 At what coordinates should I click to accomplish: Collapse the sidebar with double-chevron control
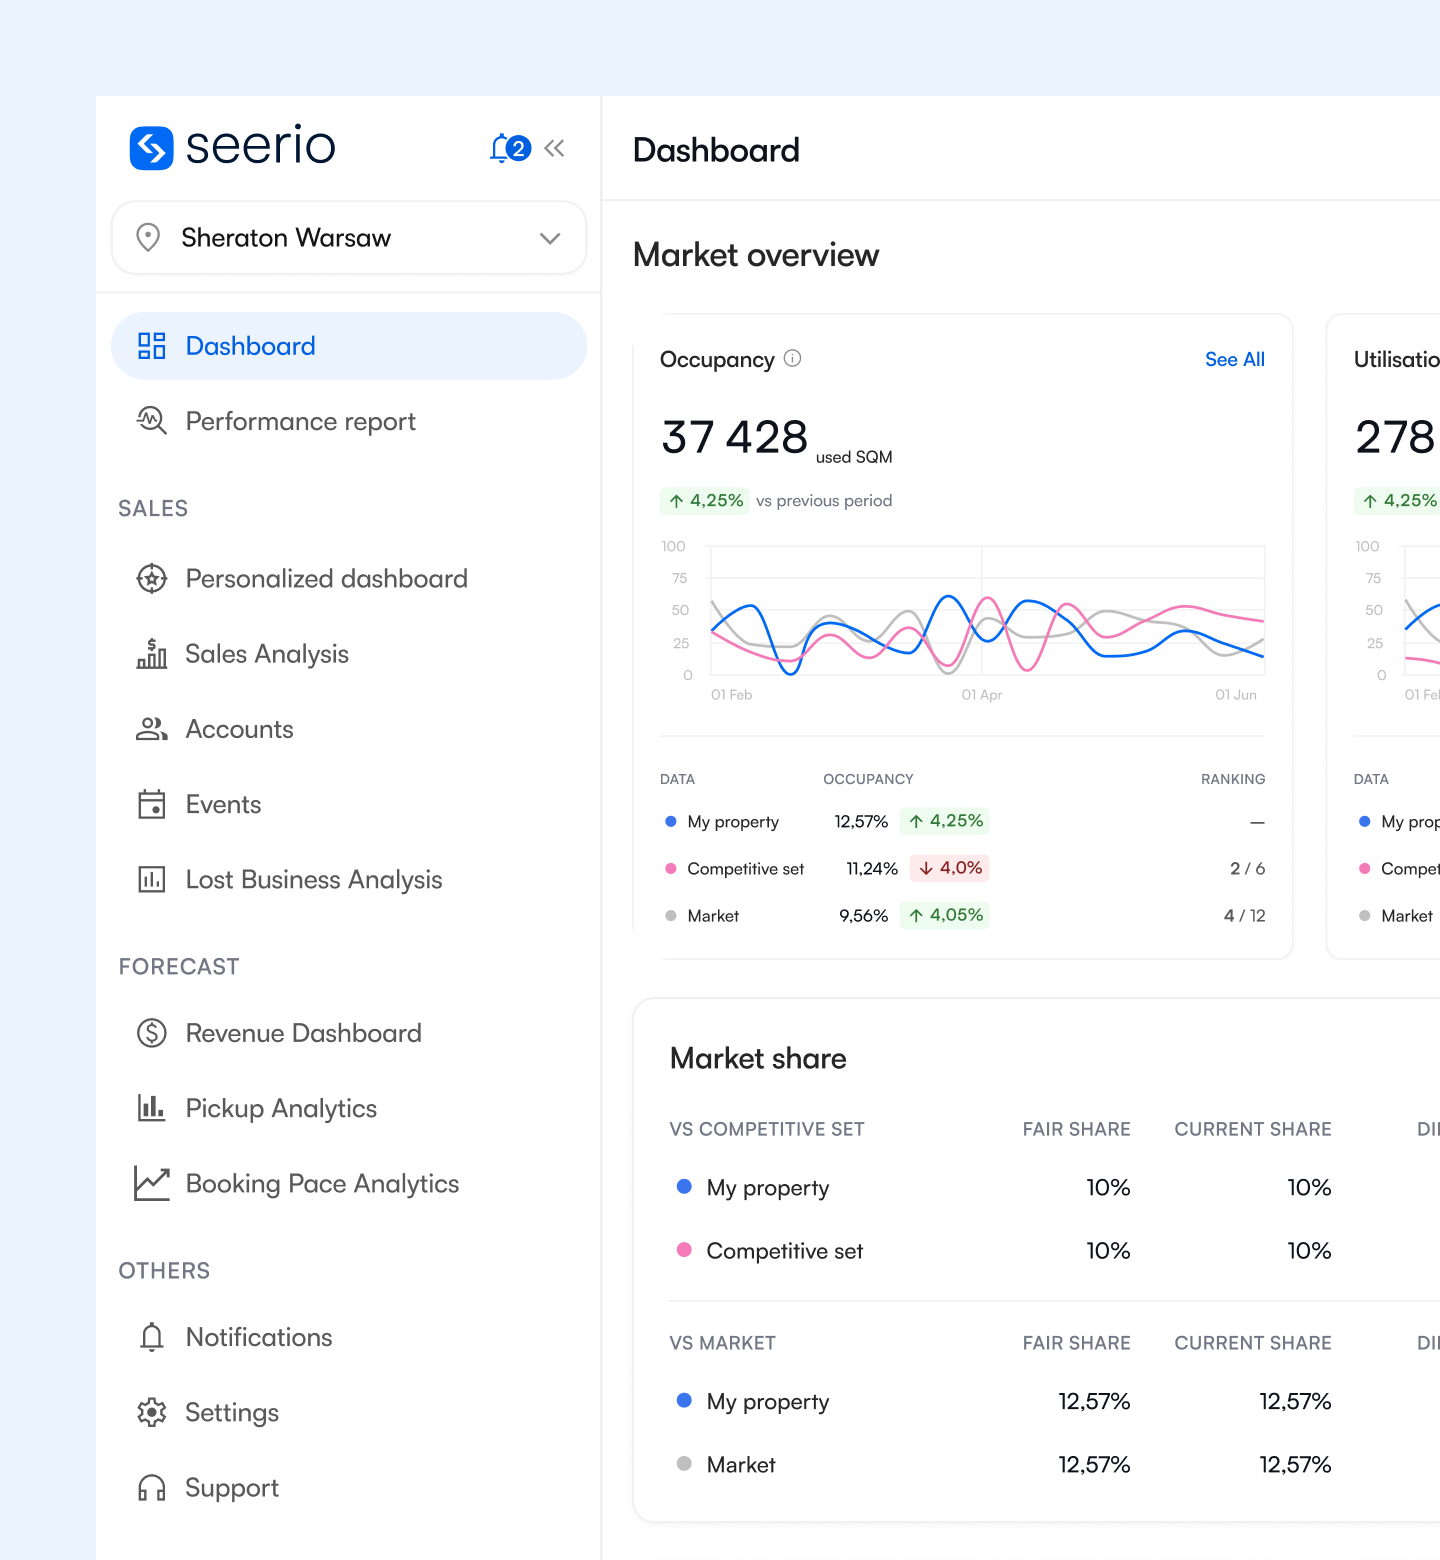click(x=555, y=147)
